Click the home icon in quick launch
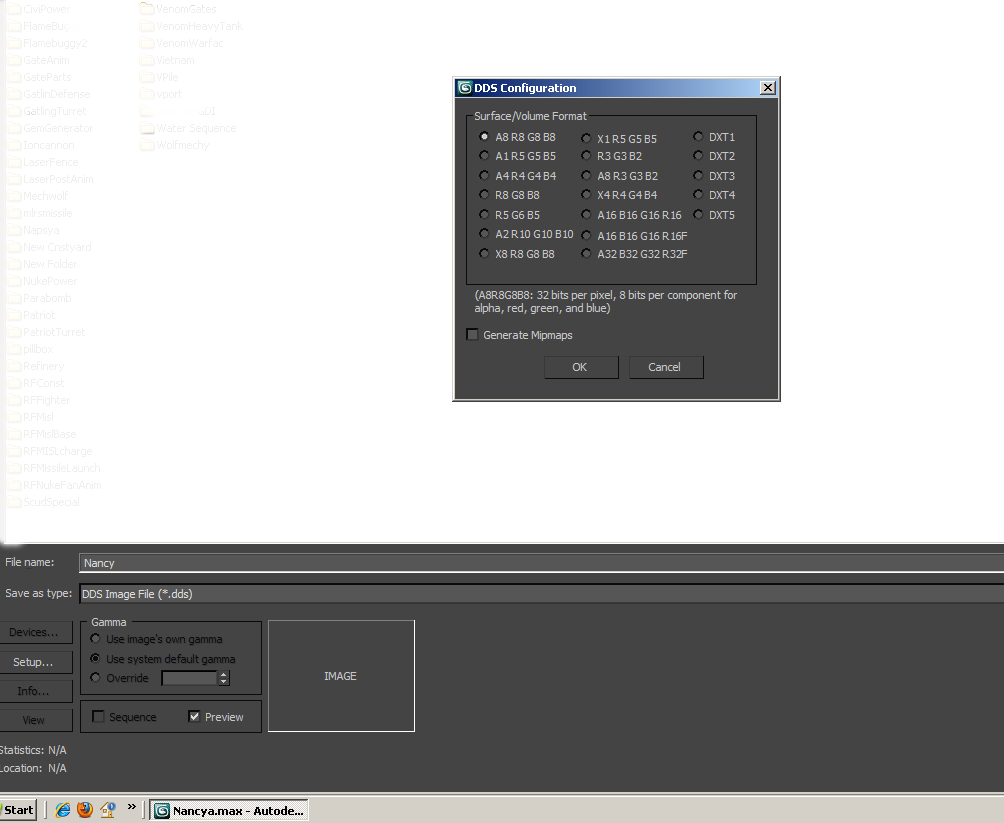 (108, 810)
